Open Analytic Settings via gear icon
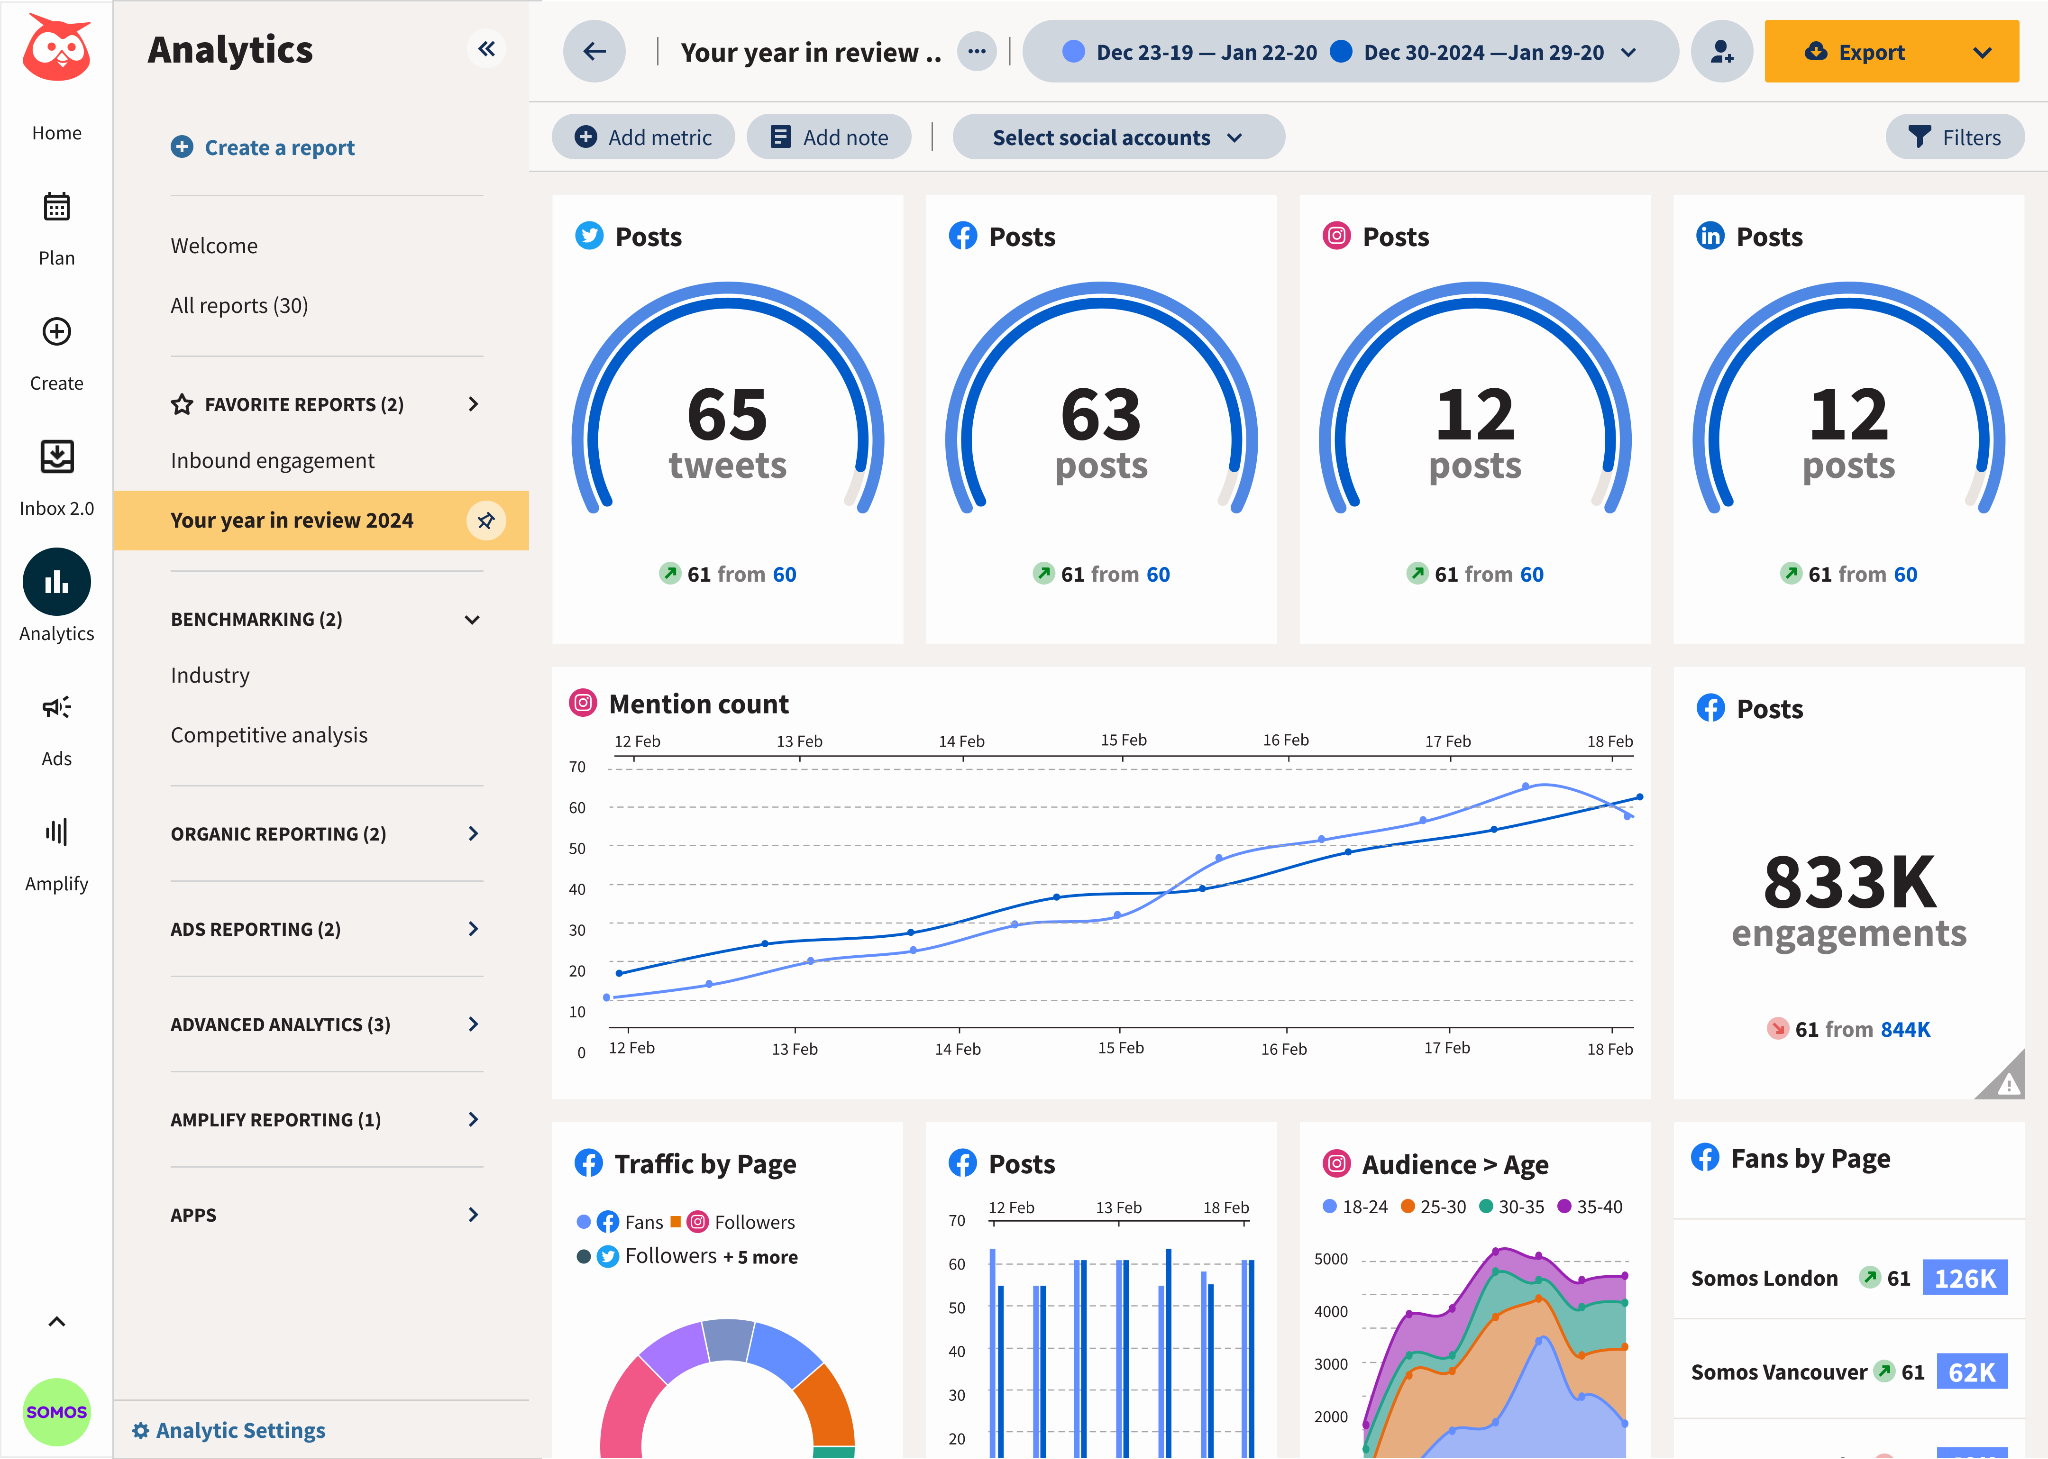 click(x=141, y=1430)
